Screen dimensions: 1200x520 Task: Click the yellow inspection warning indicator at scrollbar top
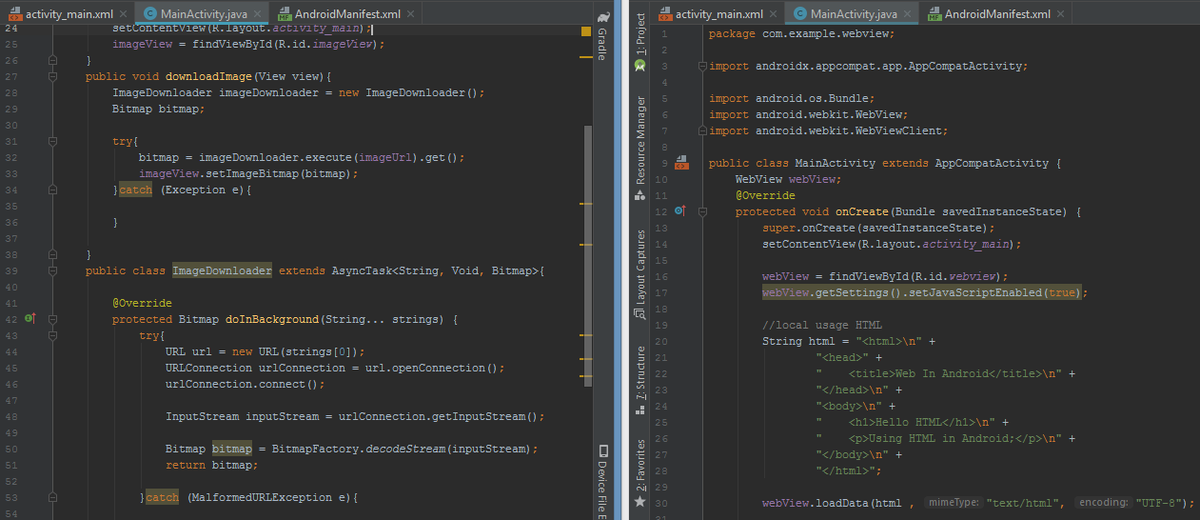pyautogui.click(x=587, y=32)
